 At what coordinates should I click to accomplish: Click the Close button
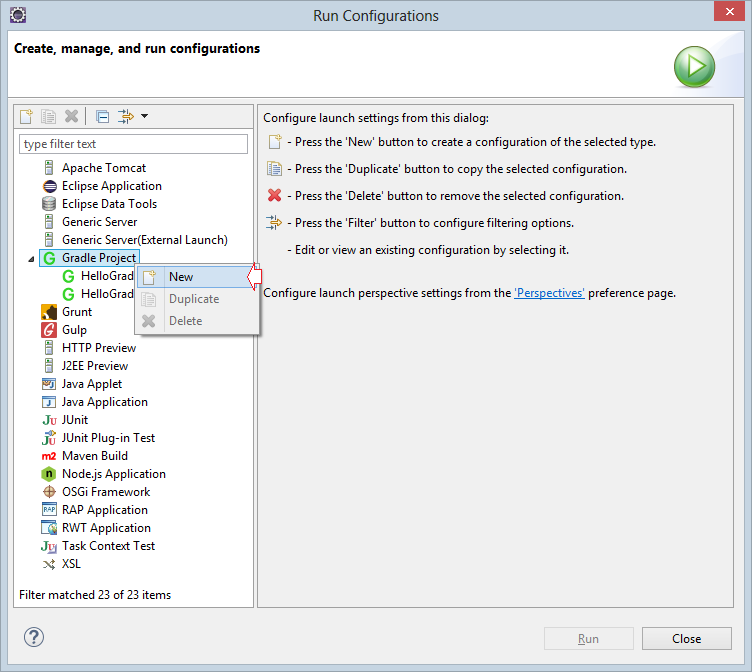(x=686, y=638)
